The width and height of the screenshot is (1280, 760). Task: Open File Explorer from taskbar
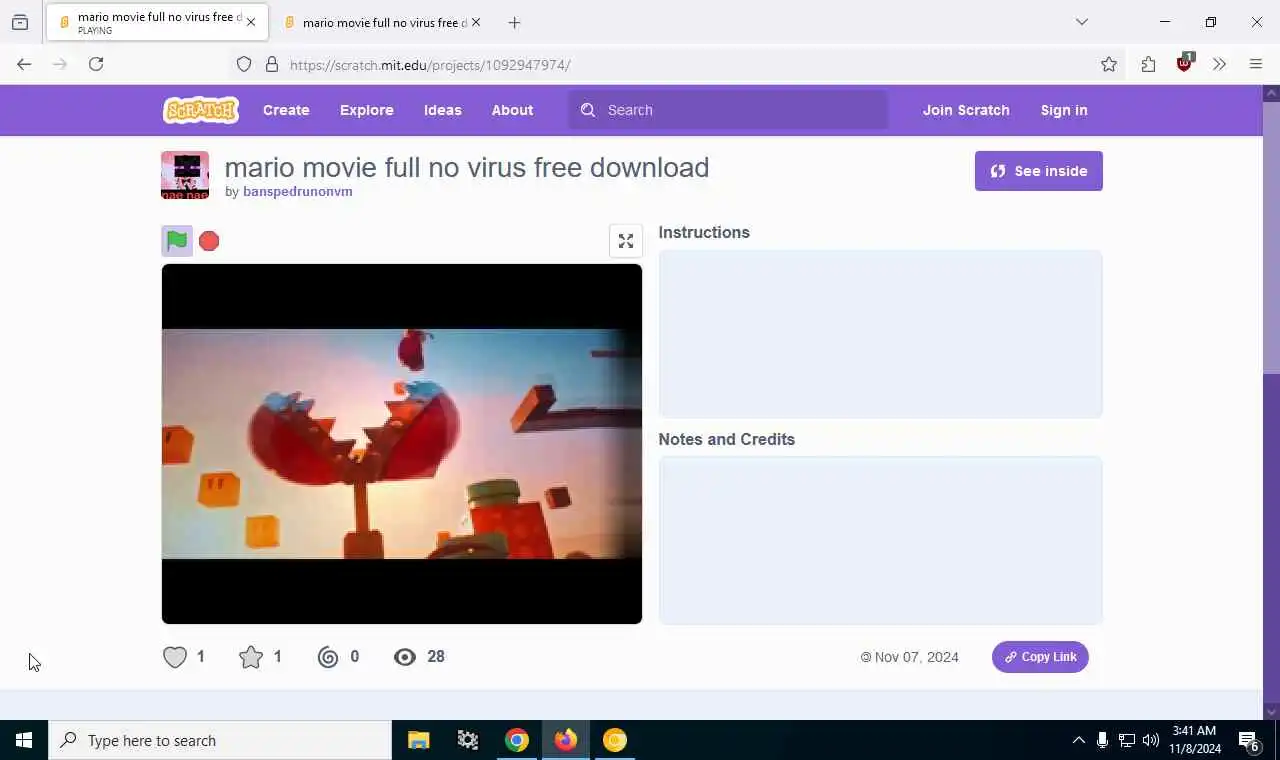coord(419,740)
